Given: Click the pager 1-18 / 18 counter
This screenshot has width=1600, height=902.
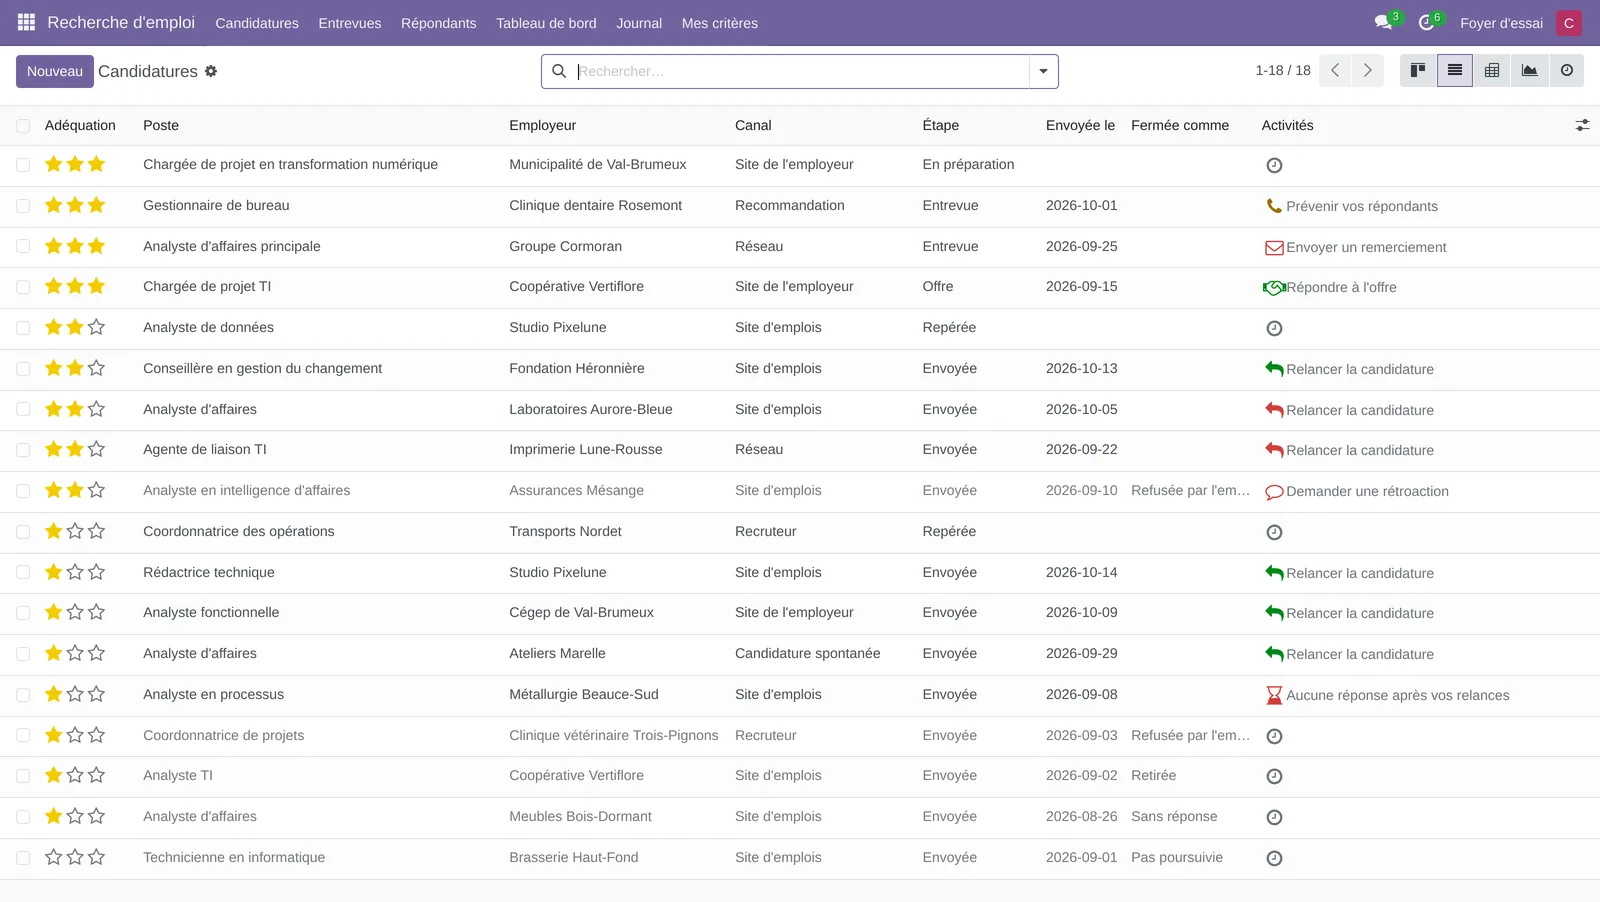Looking at the screenshot, I should (1282, 70).
